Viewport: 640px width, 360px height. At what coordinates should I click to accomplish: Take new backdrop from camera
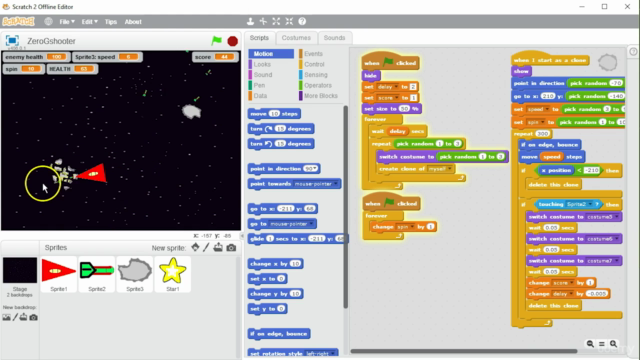click(x=33, y=317)
